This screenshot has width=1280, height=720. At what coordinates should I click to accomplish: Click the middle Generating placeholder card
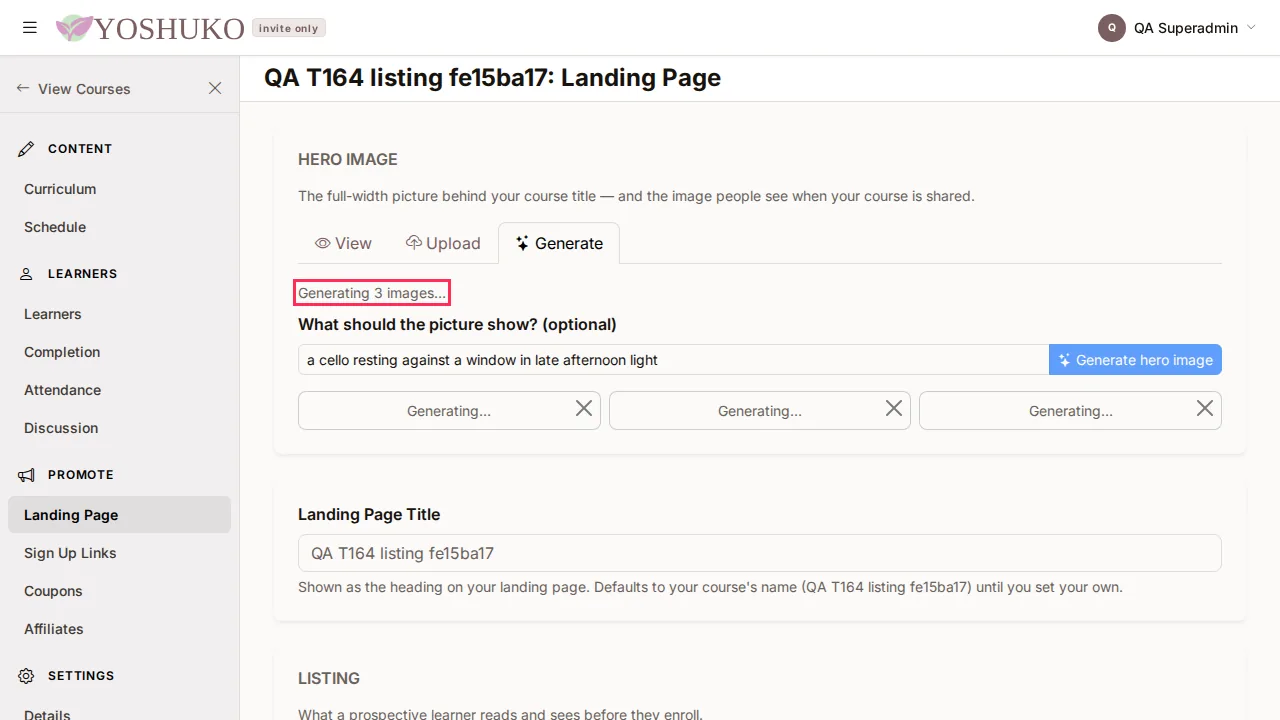tap(760, 411)
